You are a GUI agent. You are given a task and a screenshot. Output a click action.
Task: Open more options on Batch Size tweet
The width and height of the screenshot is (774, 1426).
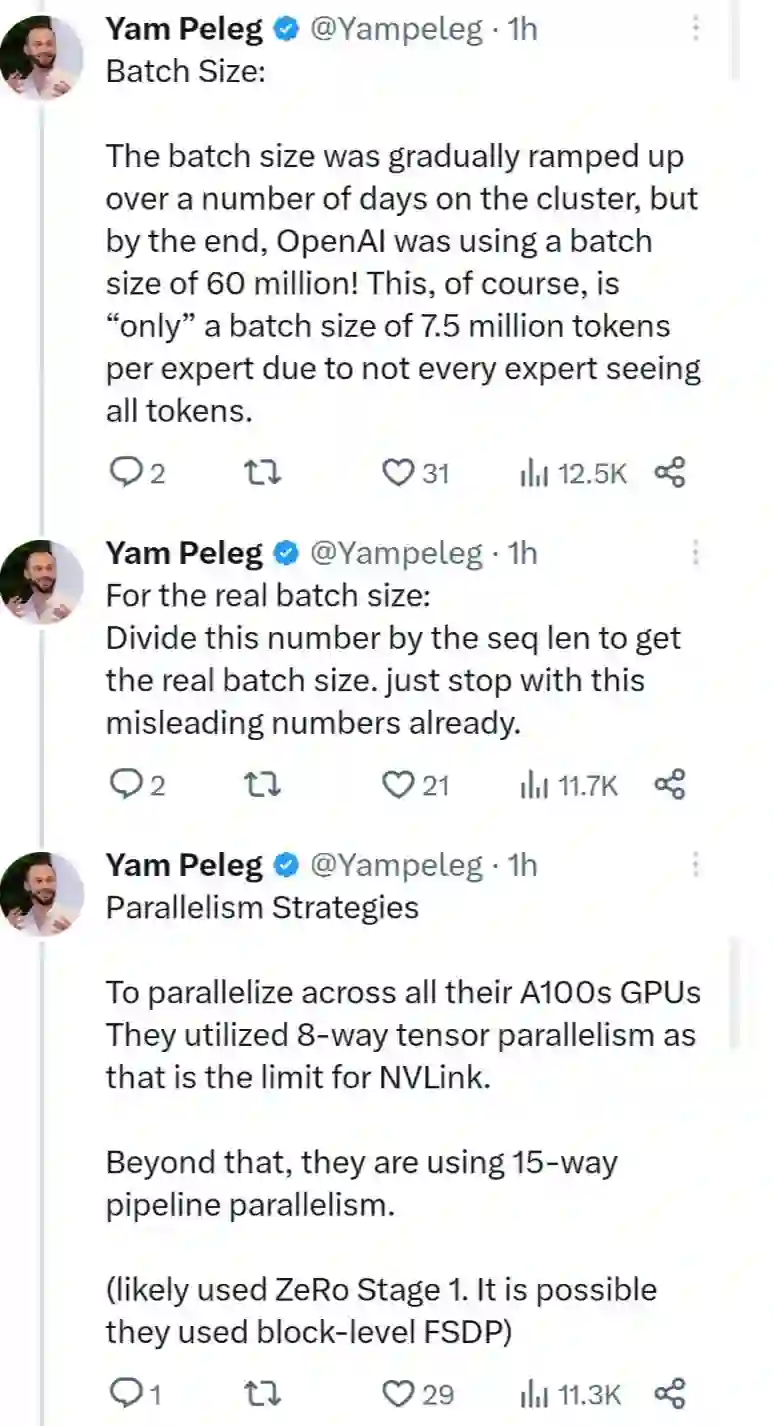point(695,30)
